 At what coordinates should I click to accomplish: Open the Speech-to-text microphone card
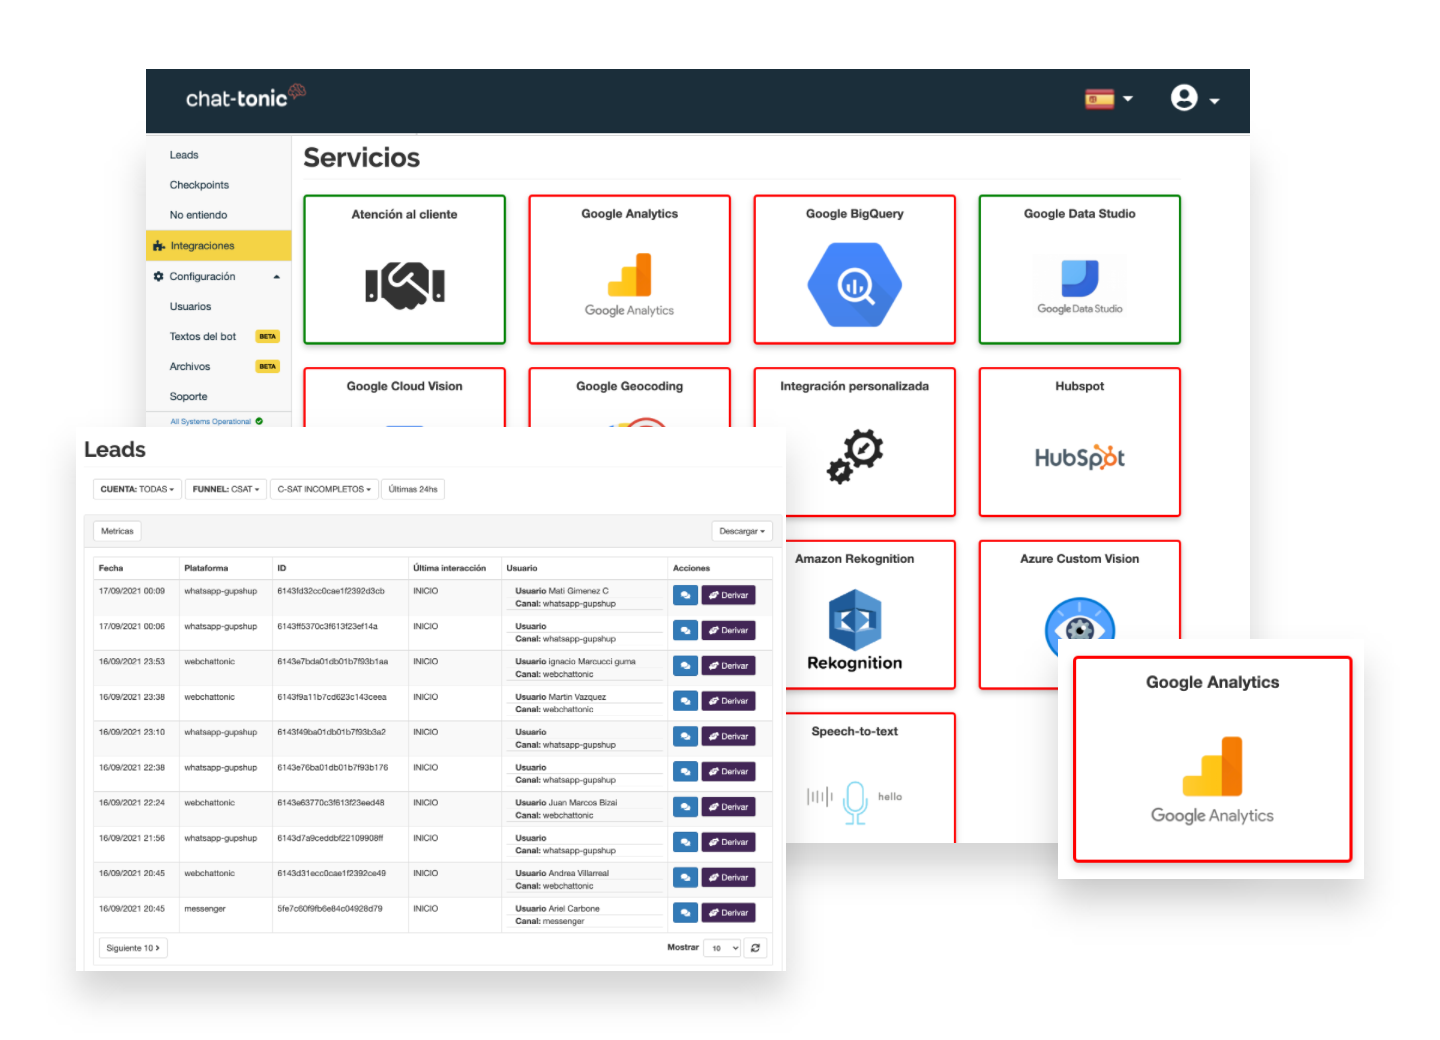pos(870,778)
